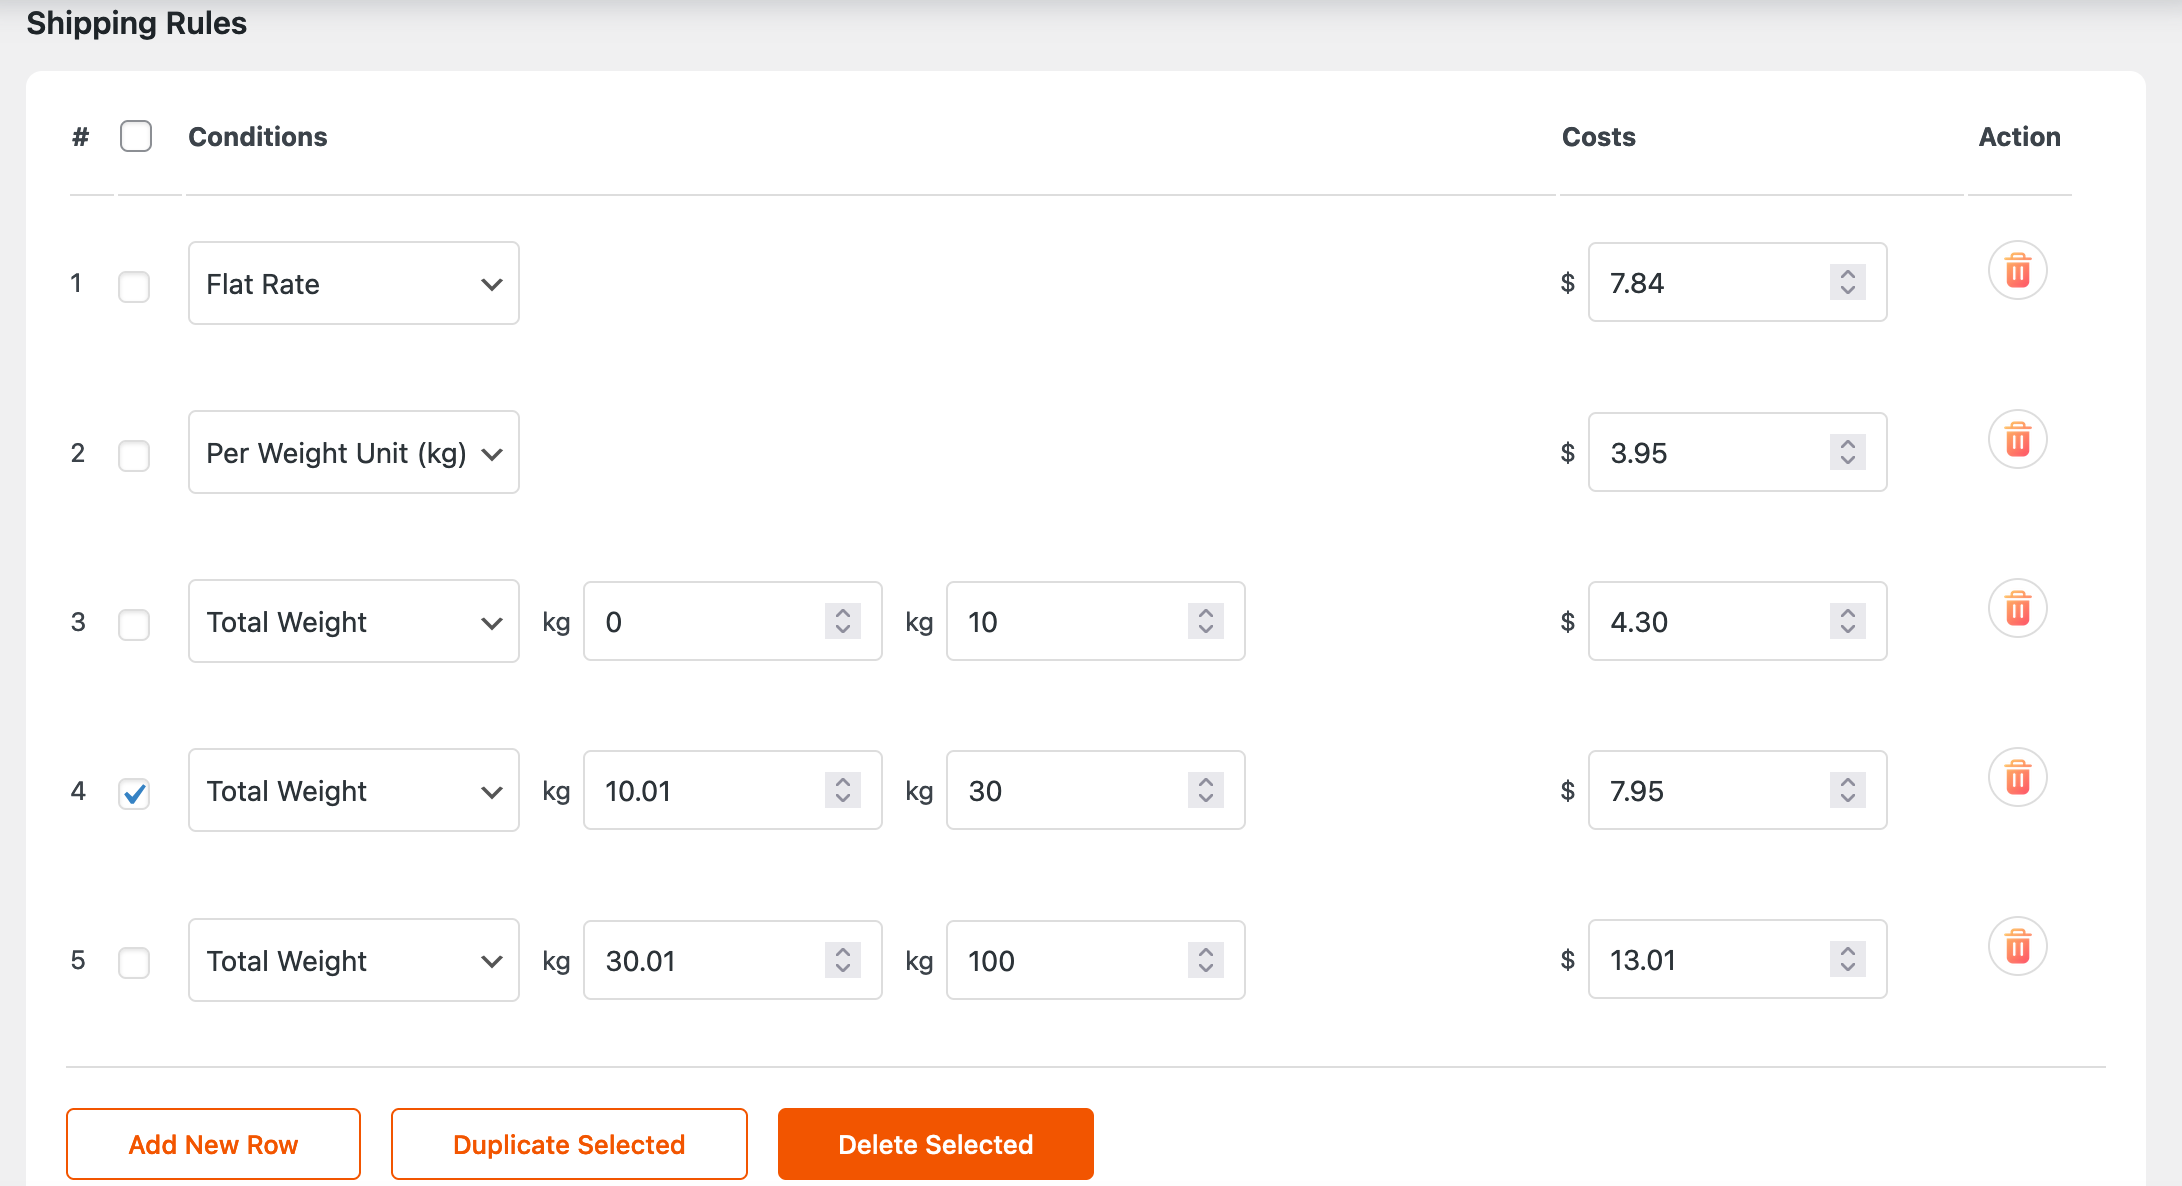Edit the 4.30 cost field
Viewport: 2182px width, 1186px height.
(1738, 621)
